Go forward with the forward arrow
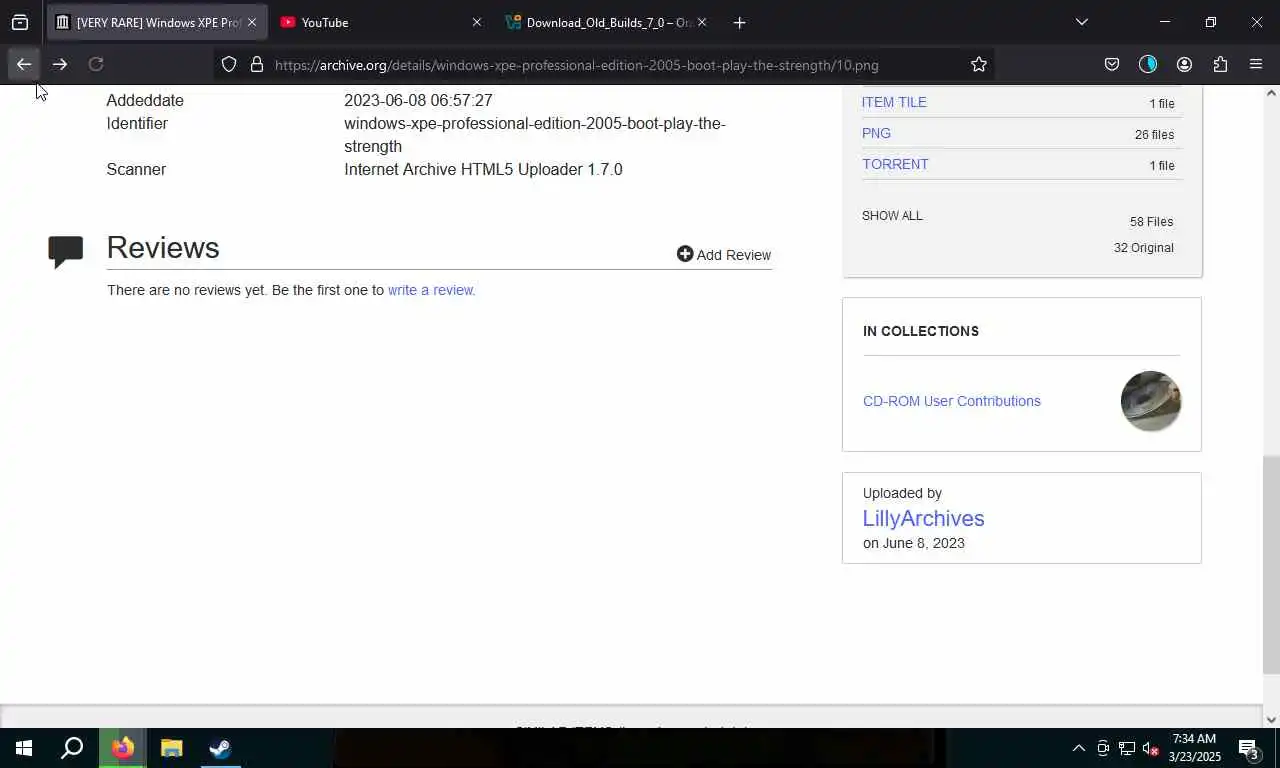Screen dimensions: 1280x768 (60, 64)
